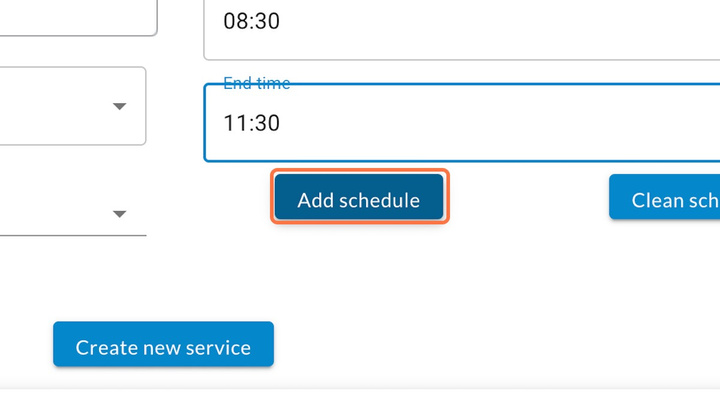Select the hour 08 in upper time field
Viewport: 720px width, 393px height.
[x=235, y=21]
